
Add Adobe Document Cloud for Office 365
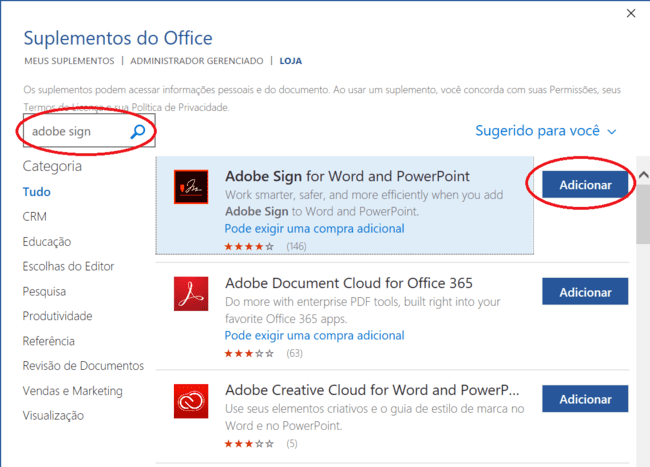point(585,292)
